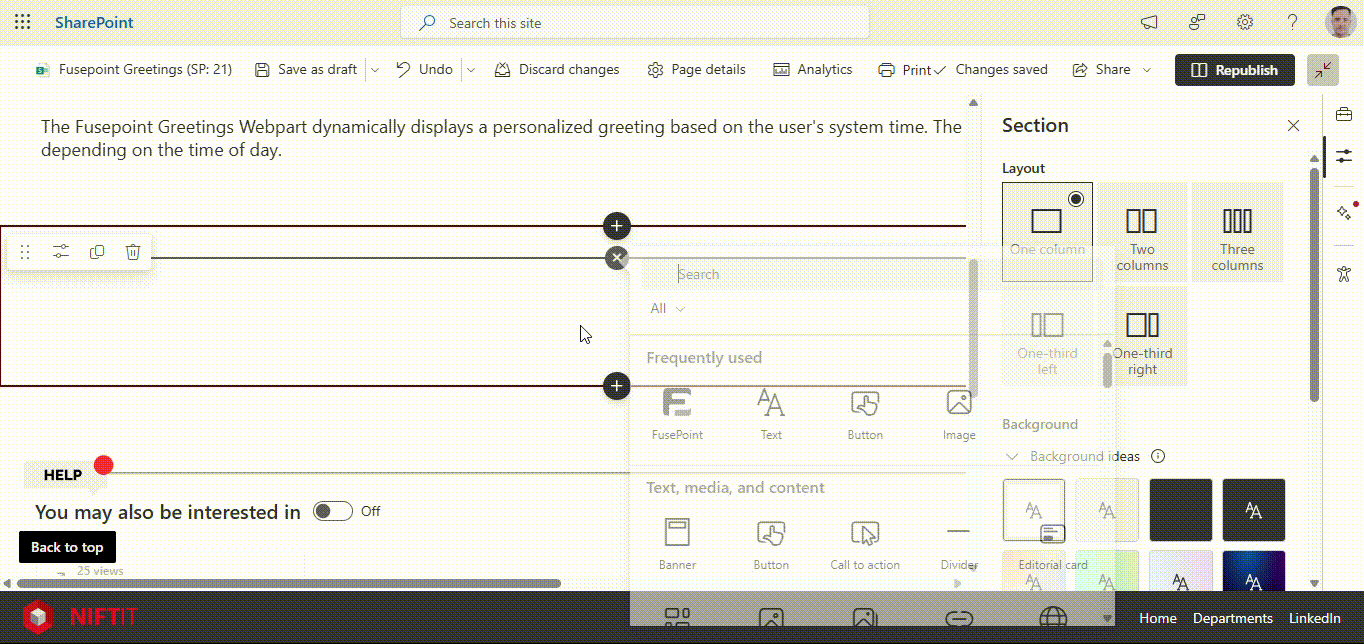Click the Back to top button
Screen dimensions: 1364x644
pyautogui.click(x=67, y=547)
